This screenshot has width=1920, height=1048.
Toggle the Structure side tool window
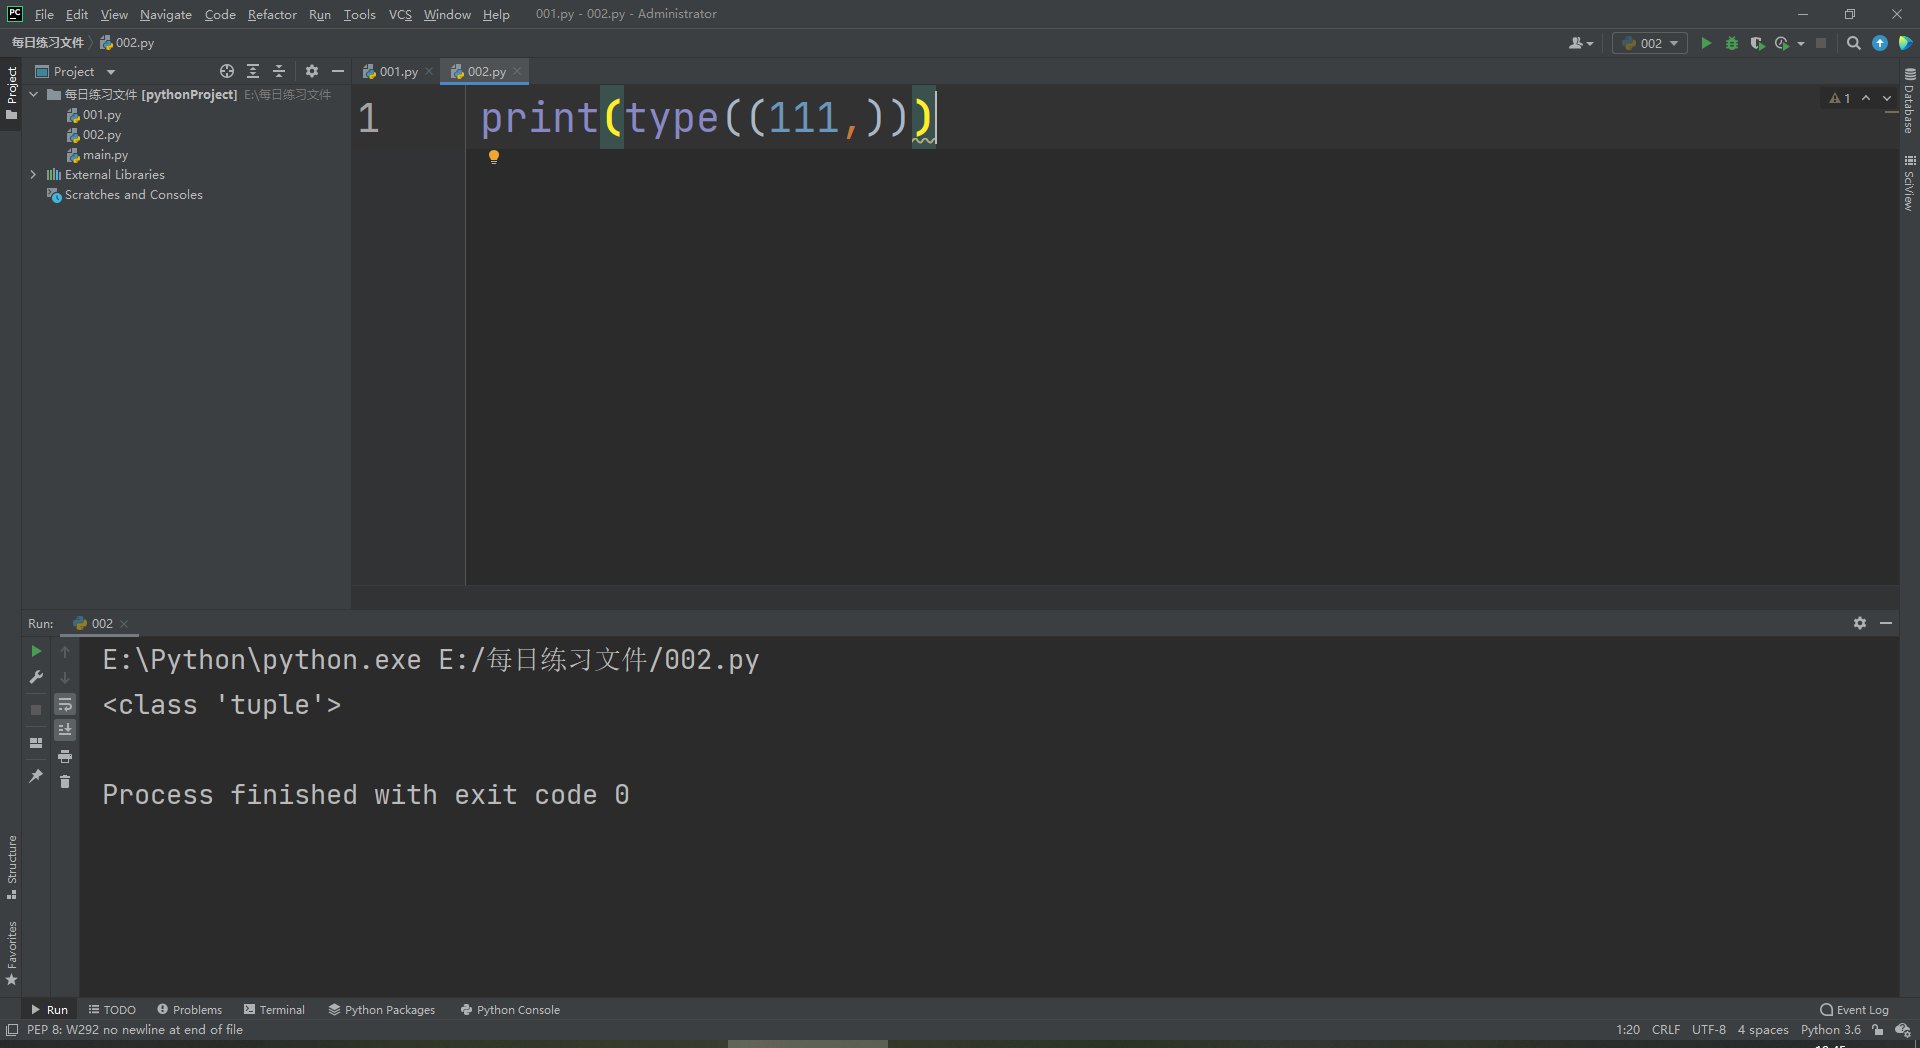click(x=11, y=867)
